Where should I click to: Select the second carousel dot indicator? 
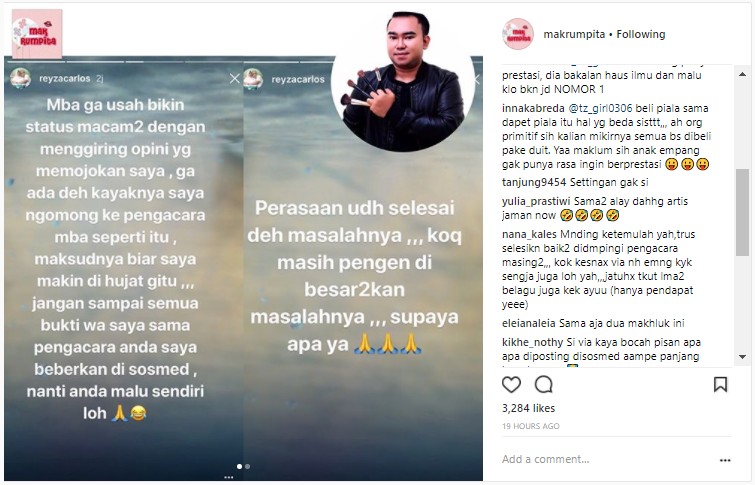point(247,466)
